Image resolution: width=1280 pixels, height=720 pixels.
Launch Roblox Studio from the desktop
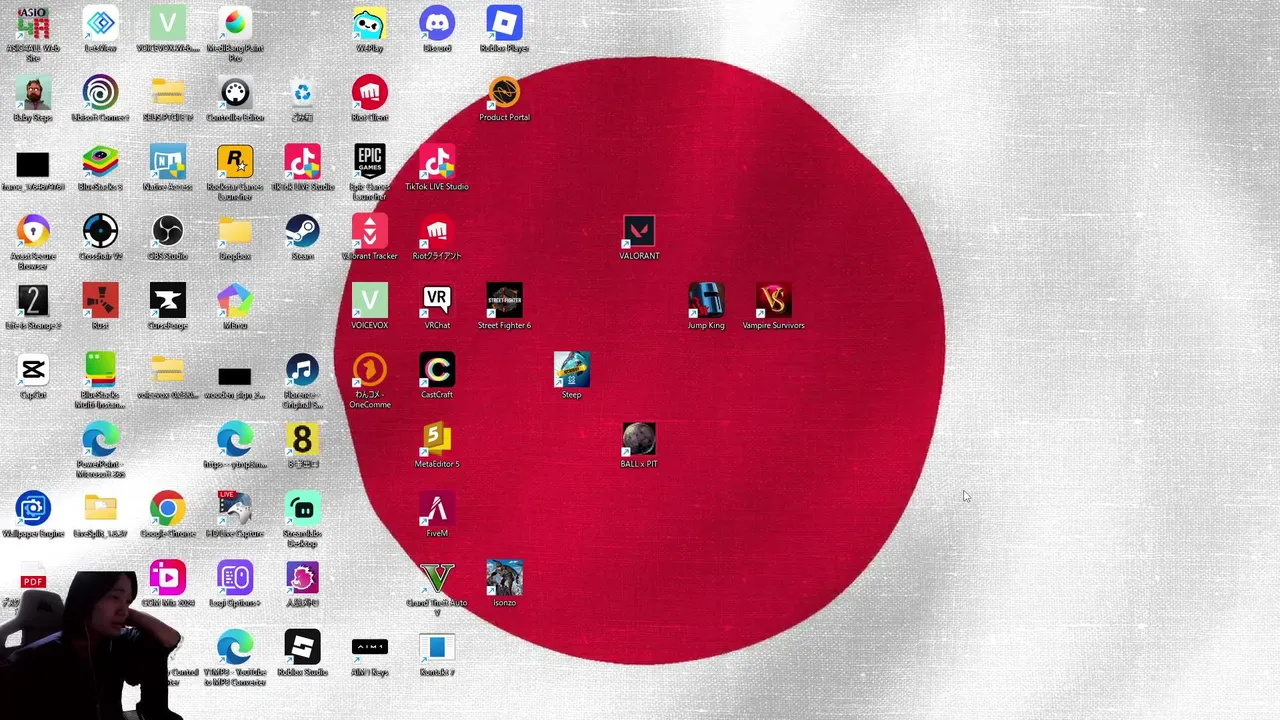click(302, 648)
